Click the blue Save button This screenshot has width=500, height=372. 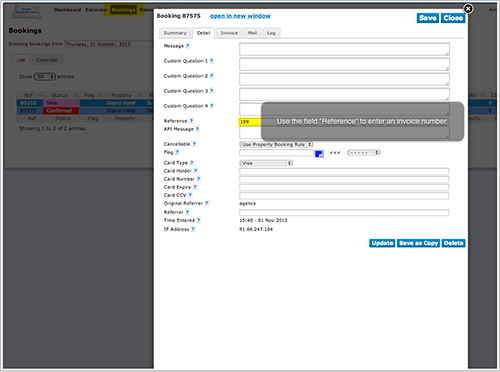(428, 18)
